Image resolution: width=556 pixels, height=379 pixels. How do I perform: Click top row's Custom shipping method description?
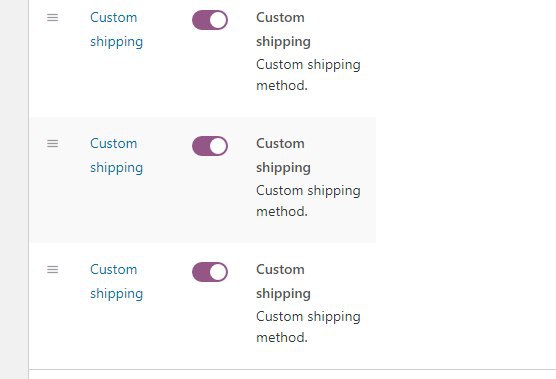click(x=308, y=75)
